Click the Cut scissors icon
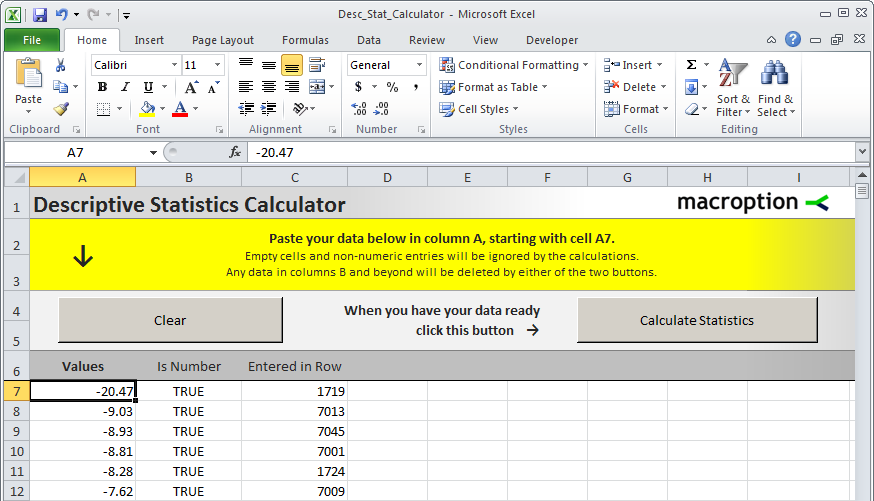This screenshot has width=874, height=501. pos(60,65)
